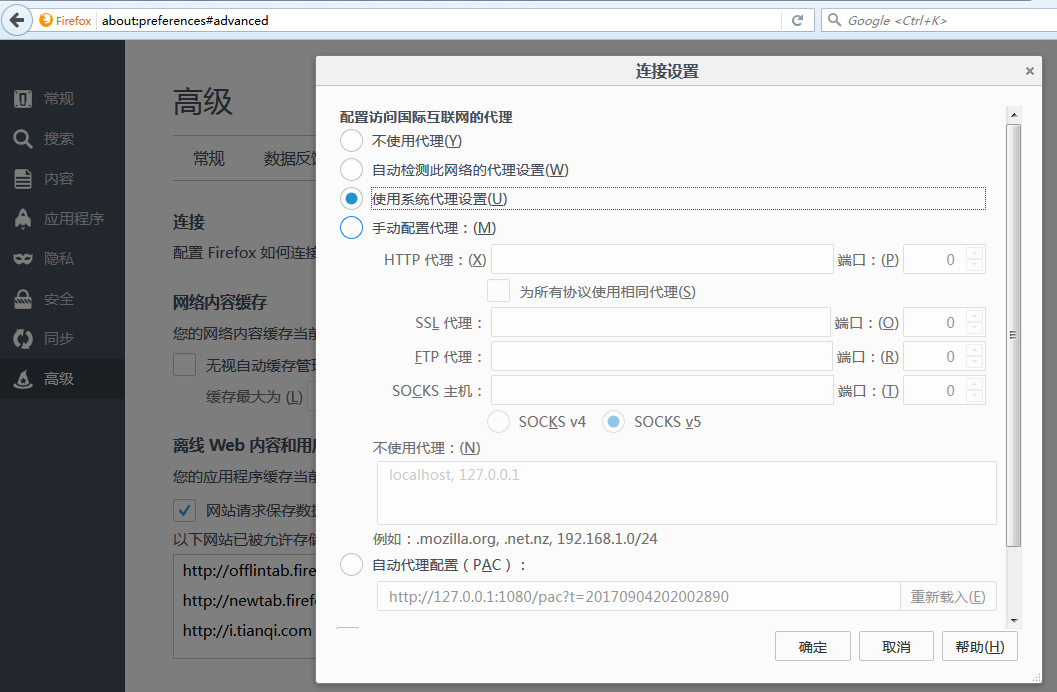Viewport: 1057px width, 692px height.
Task: Switch to the 常规 tab under 高级
Action: pos(209,158)
